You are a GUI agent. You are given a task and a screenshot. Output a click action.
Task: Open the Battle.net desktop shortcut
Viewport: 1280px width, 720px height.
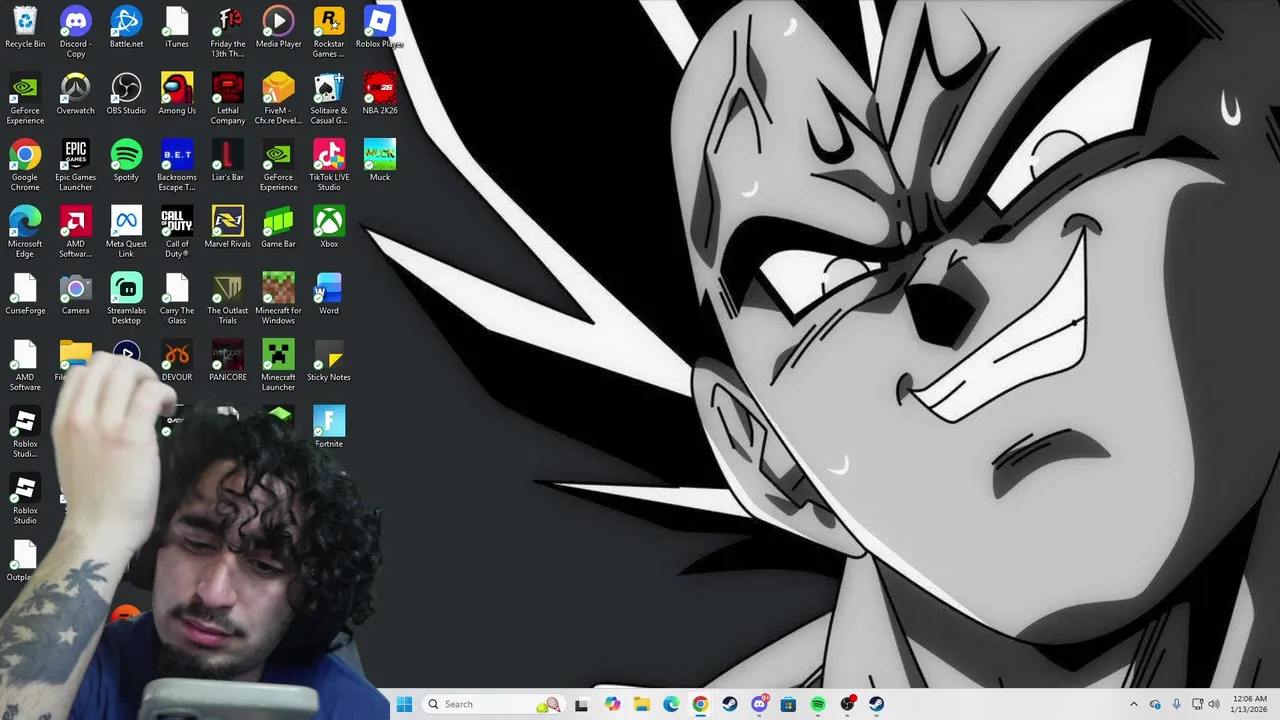126,27
